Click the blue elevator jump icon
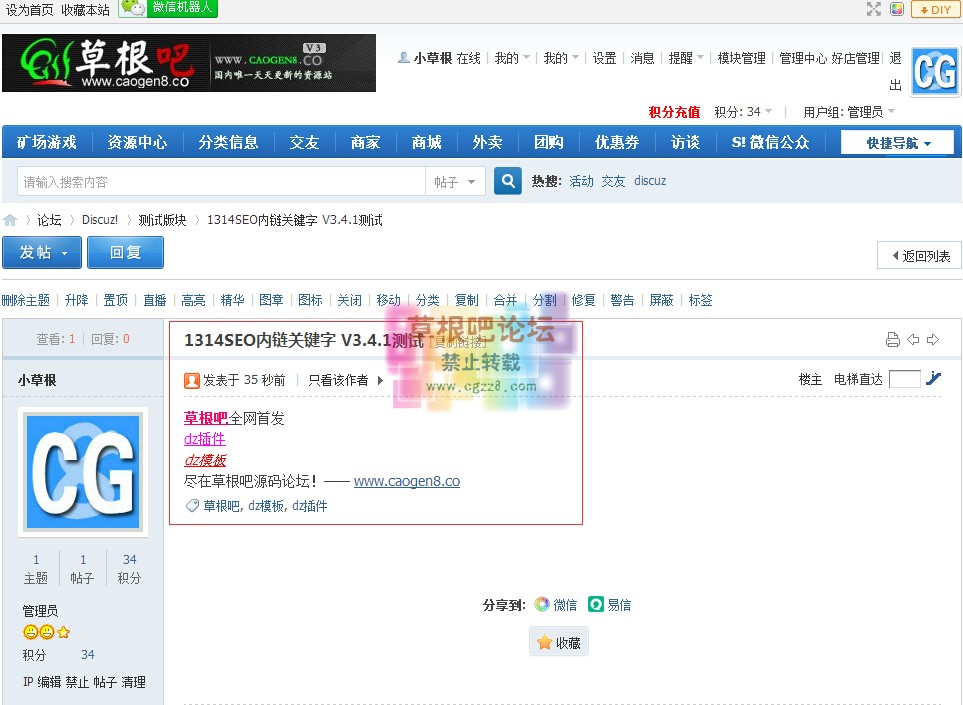963x705 pixels. pyautogui.click(x=932, y=379)
